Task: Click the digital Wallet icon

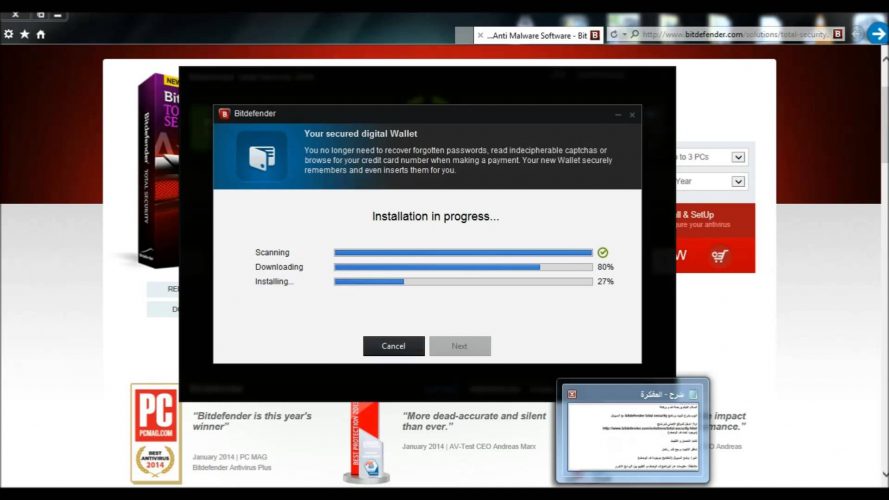Action: pos(262,156)
